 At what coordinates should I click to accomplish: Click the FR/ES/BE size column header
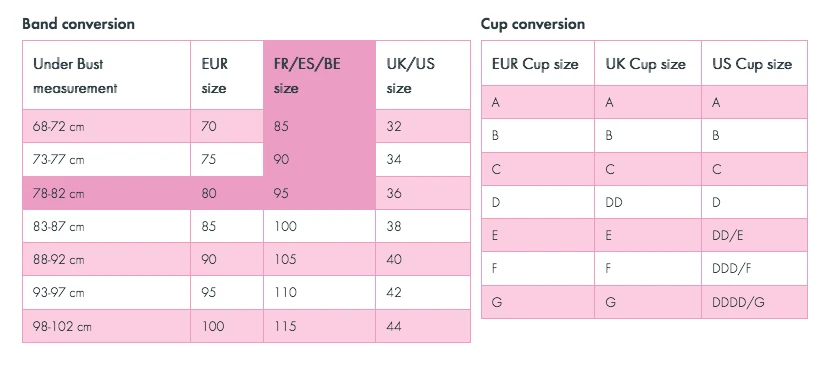point(319,75)
